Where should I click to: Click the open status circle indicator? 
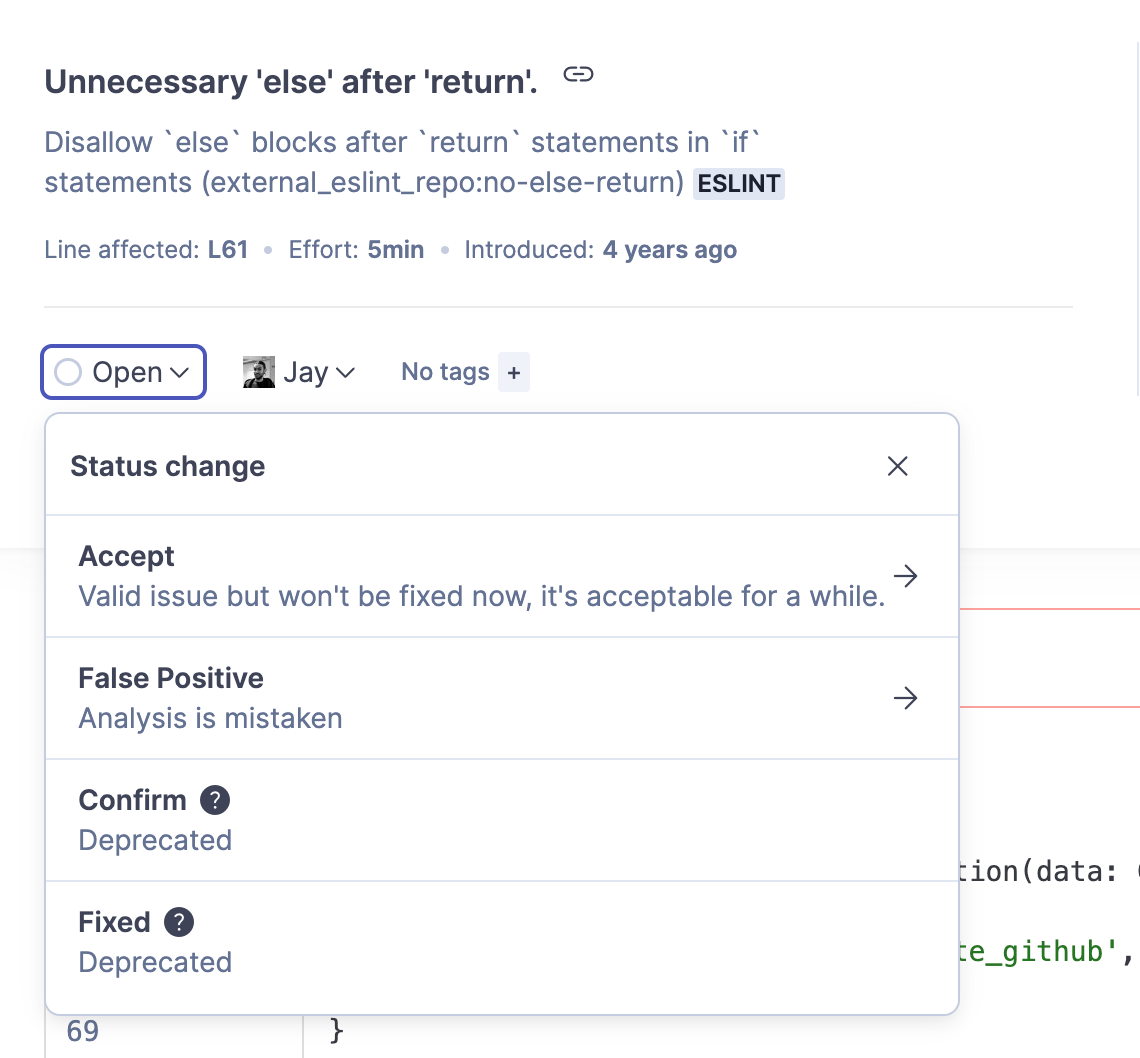pos(68,373)
